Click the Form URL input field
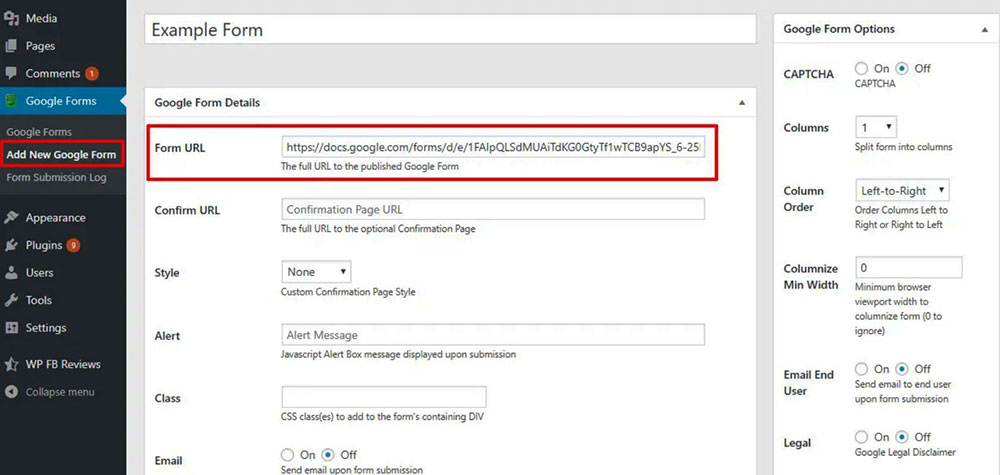 (x=493, y=147)
